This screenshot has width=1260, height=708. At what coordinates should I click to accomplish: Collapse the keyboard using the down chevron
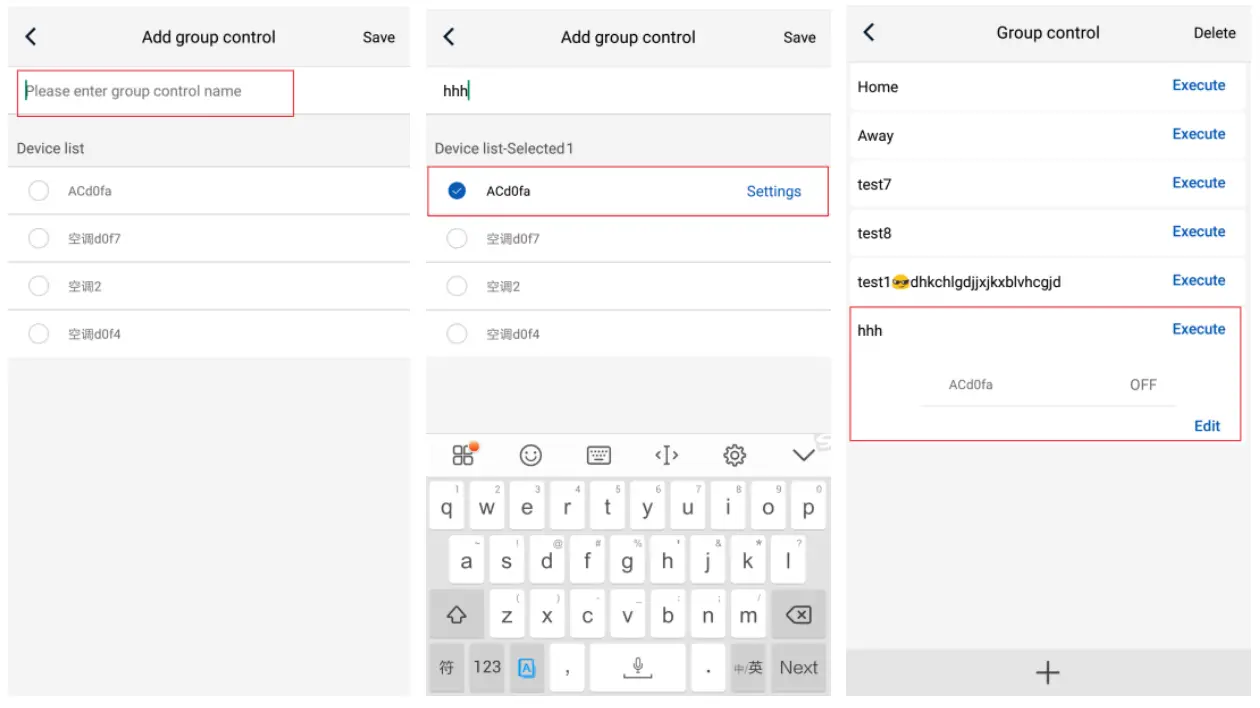tap(800, 453)
